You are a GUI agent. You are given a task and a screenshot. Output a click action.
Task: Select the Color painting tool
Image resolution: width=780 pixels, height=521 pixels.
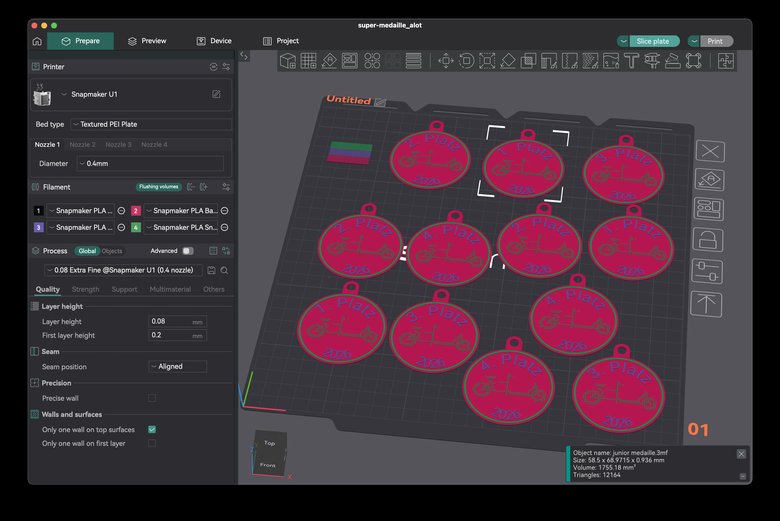point(611,61)
